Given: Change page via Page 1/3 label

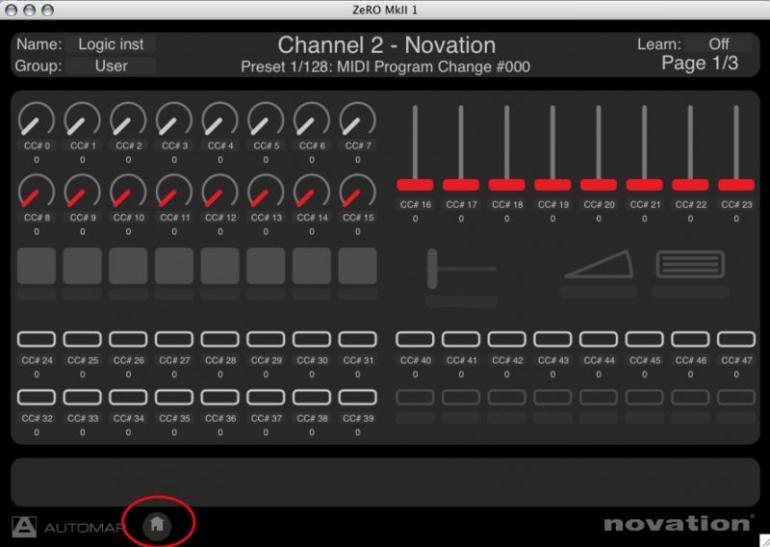Looking at the screenshot, I should (700, 63).
